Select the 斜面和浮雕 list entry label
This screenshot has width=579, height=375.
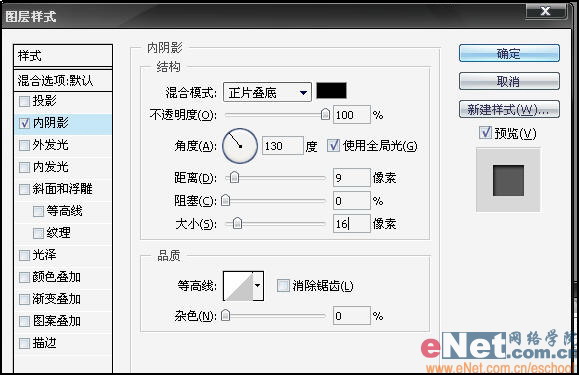pyautogui.click(x=62, y=189)
